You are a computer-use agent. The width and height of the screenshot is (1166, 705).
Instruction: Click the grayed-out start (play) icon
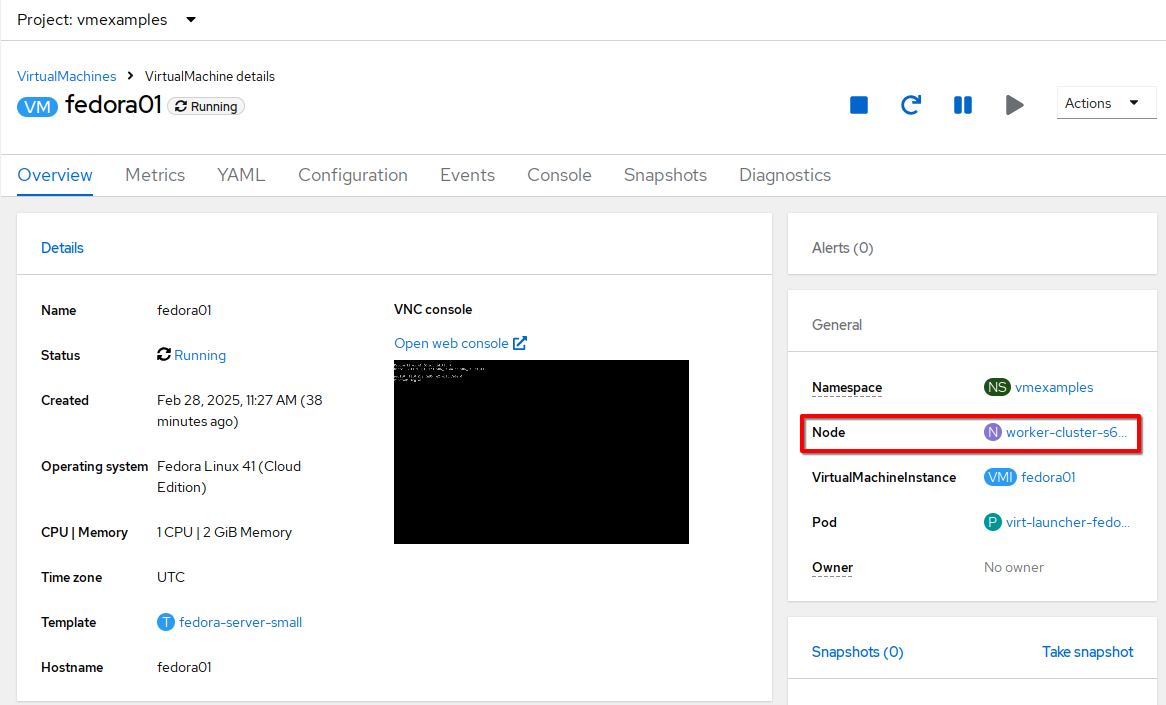[x=1014, y=105]
